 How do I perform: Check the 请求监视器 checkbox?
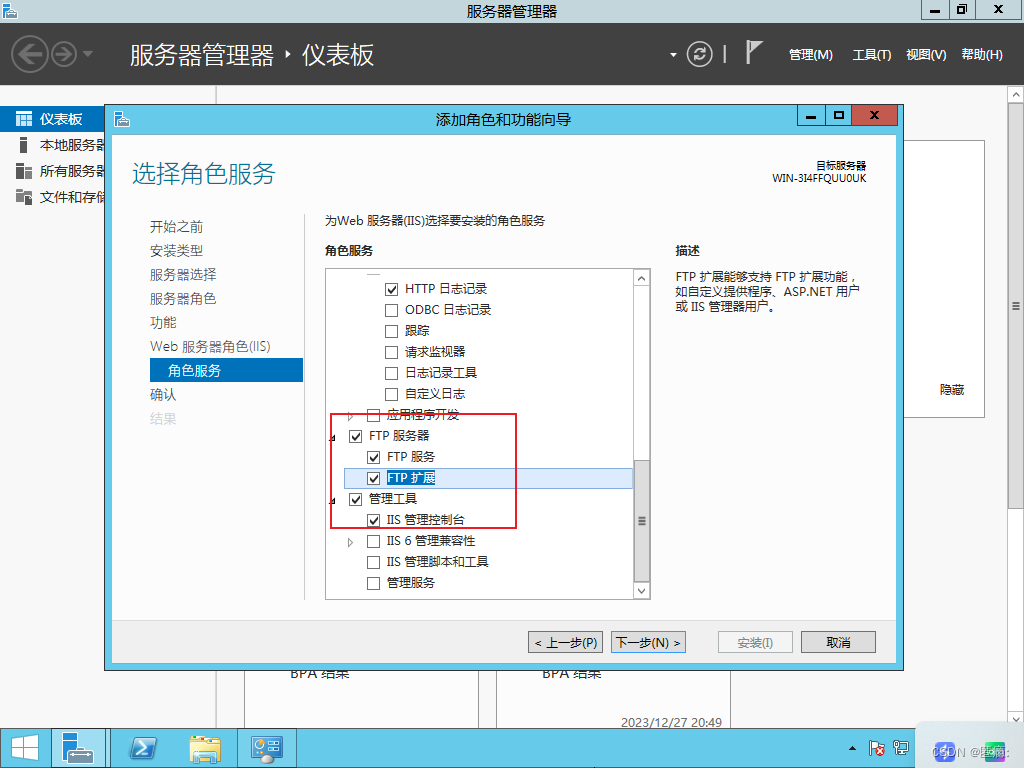pyautogui.click(x=391, y=353)
